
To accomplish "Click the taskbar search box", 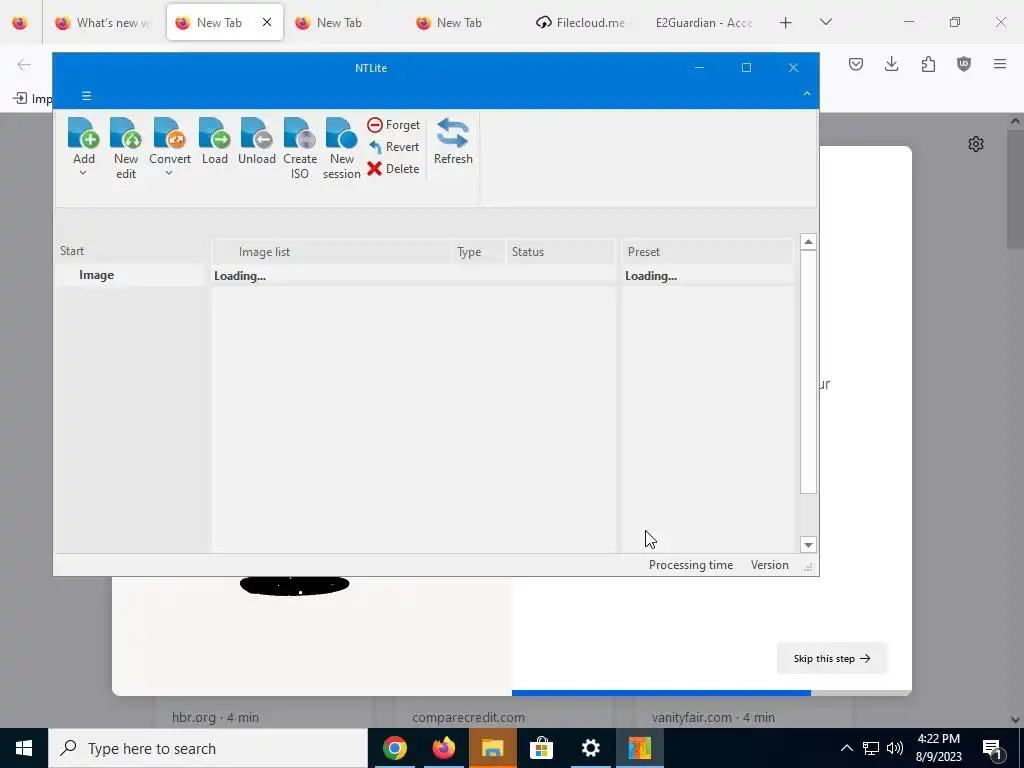I will click(208, 748).
